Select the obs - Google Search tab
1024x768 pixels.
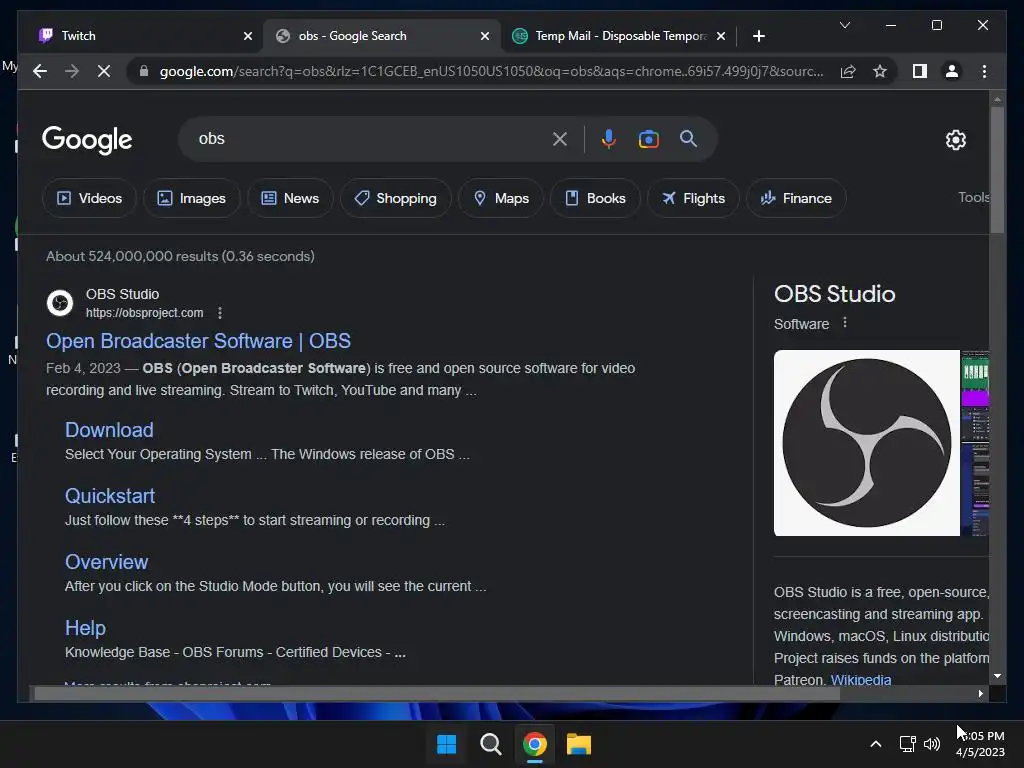point(381,36)
